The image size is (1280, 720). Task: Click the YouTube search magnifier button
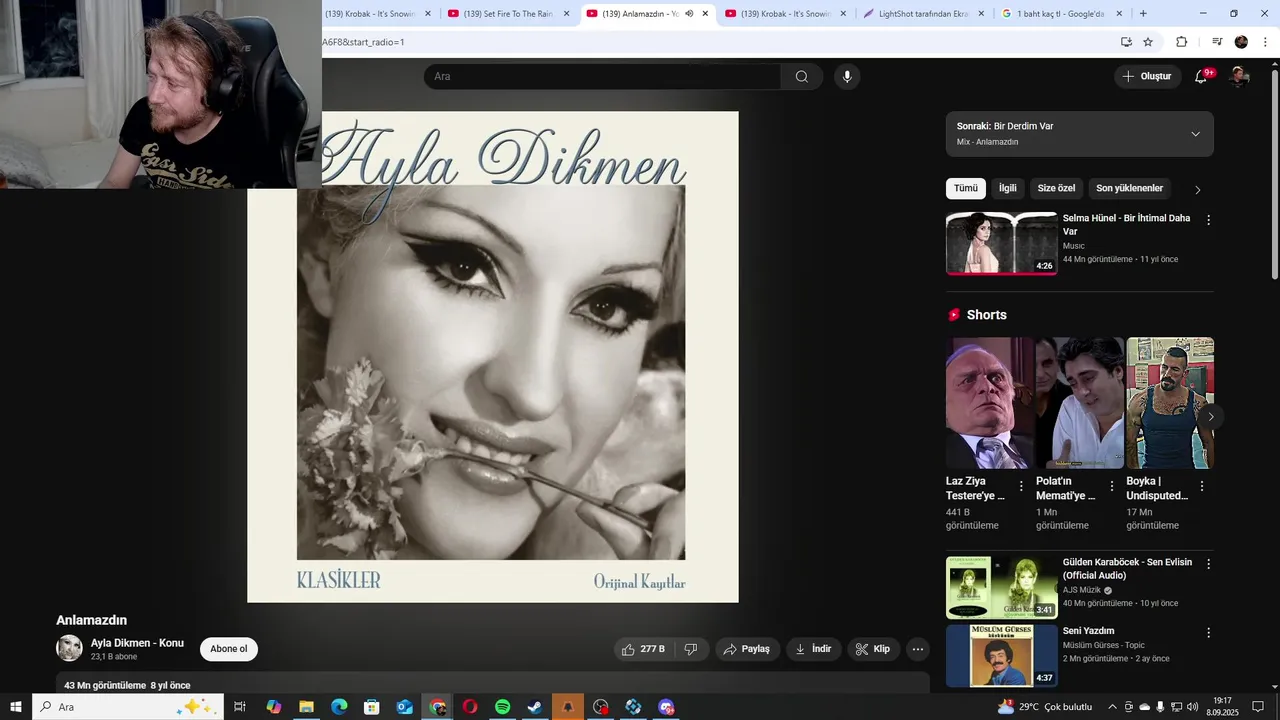pos(801,76)
